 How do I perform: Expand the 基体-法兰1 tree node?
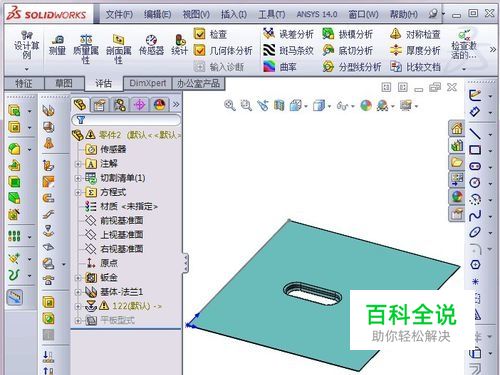(78, 292)
